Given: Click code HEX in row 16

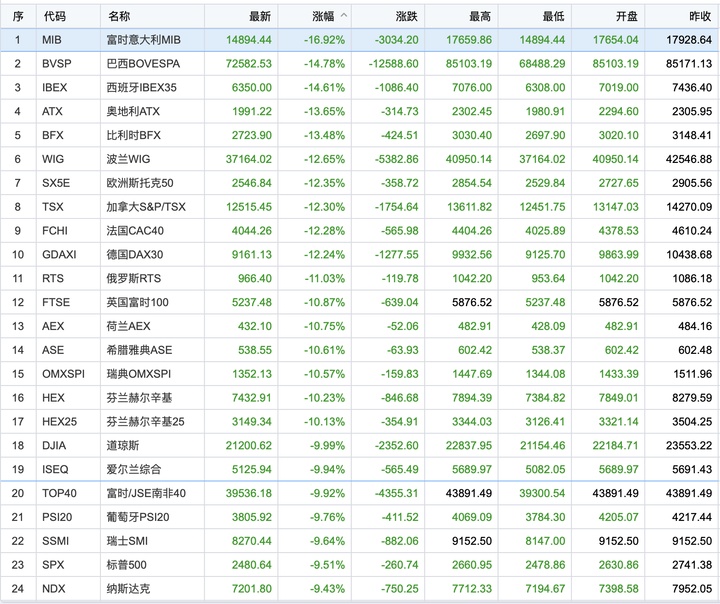Looking at the screenshot, I should pyautogui.click(x=53, y=398).
